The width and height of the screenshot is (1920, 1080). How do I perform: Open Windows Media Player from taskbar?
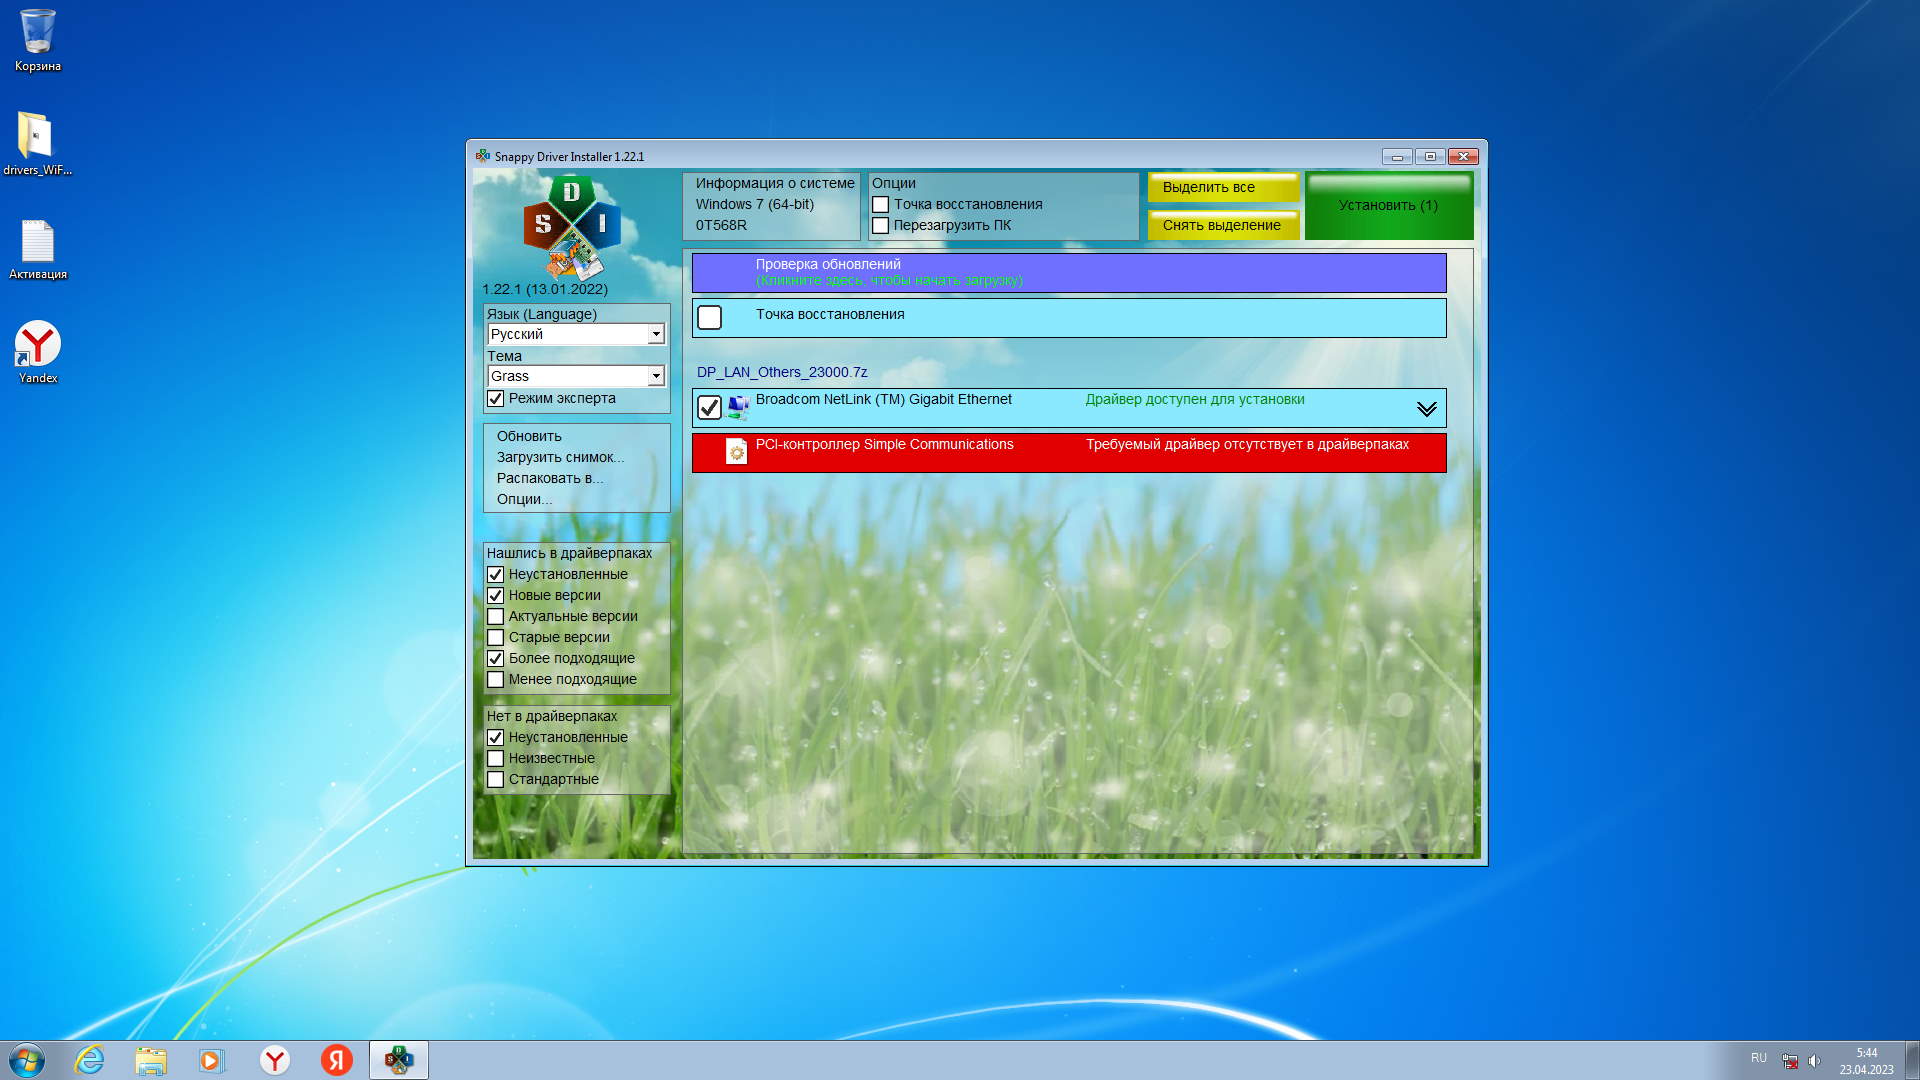coord(212,1060)
